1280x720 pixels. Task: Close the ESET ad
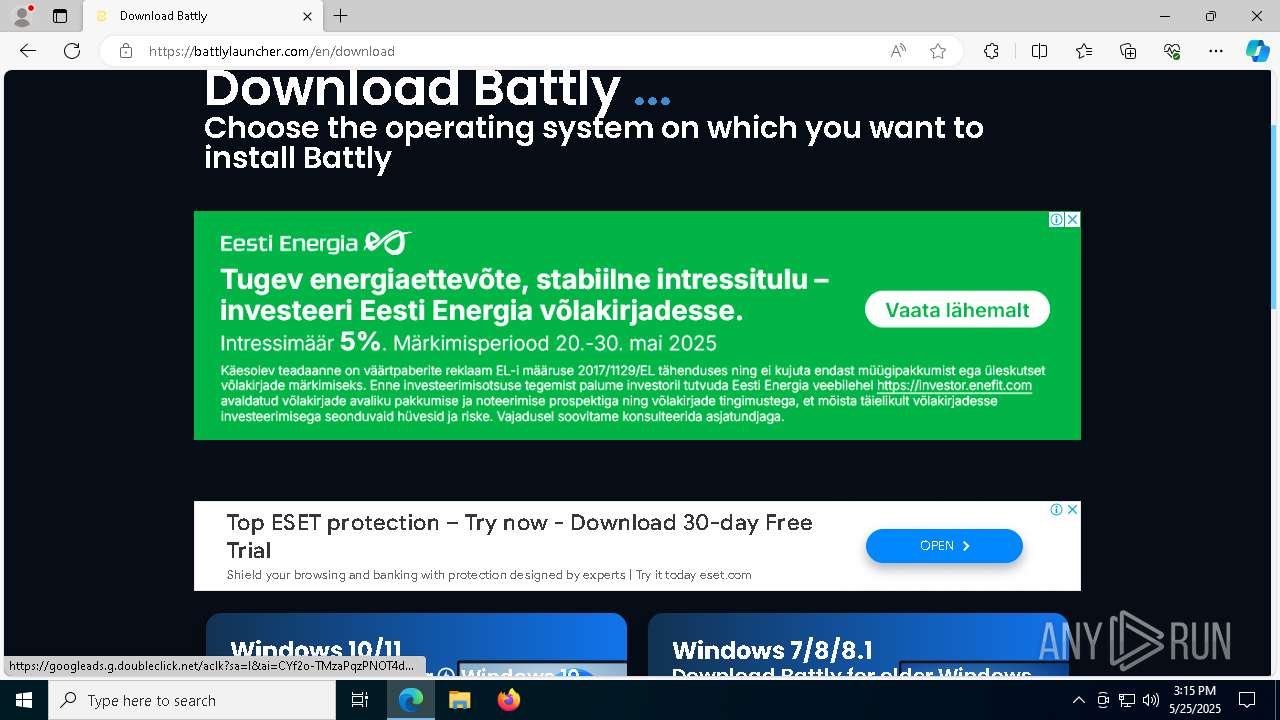1072,509
